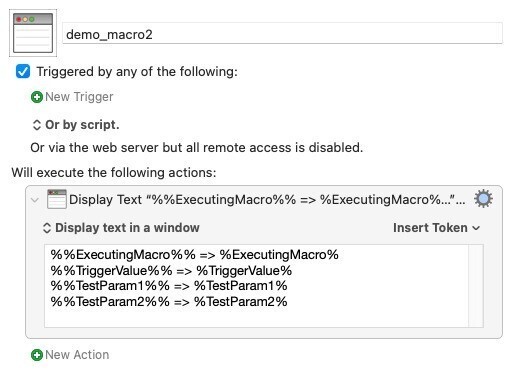This screenshot has height=377, width=519.
Task: Click the green plus New Action icon
Action: 37,355
